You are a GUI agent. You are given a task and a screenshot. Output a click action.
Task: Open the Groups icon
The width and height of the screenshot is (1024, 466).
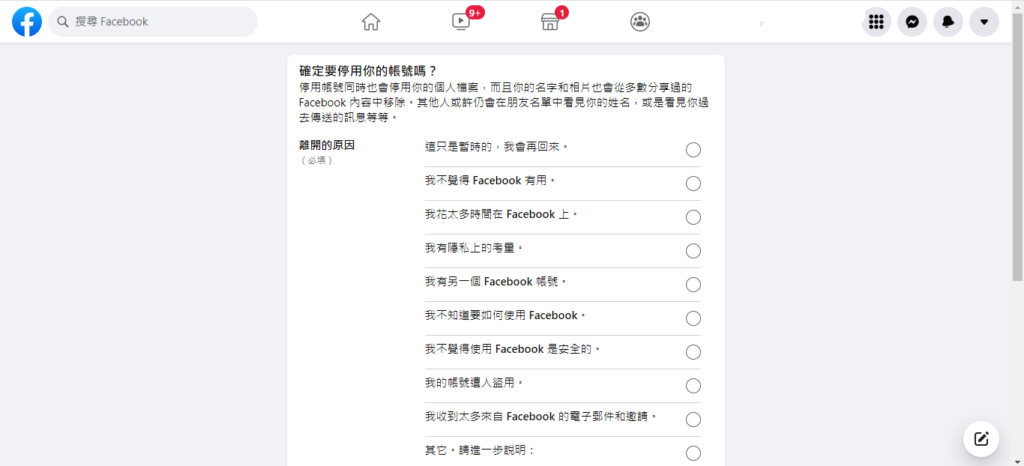pyautogui.click(x=640, y=22)
